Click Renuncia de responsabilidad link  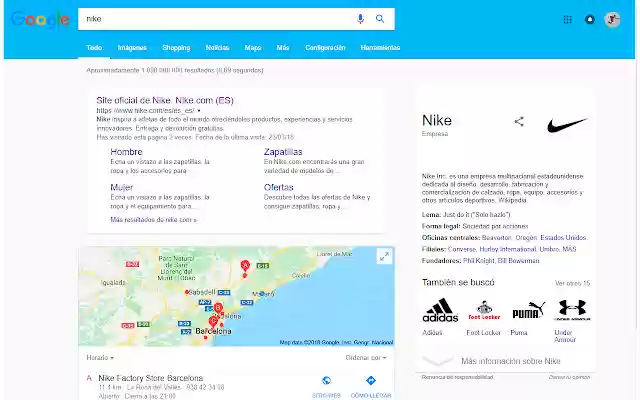(458, 377)
